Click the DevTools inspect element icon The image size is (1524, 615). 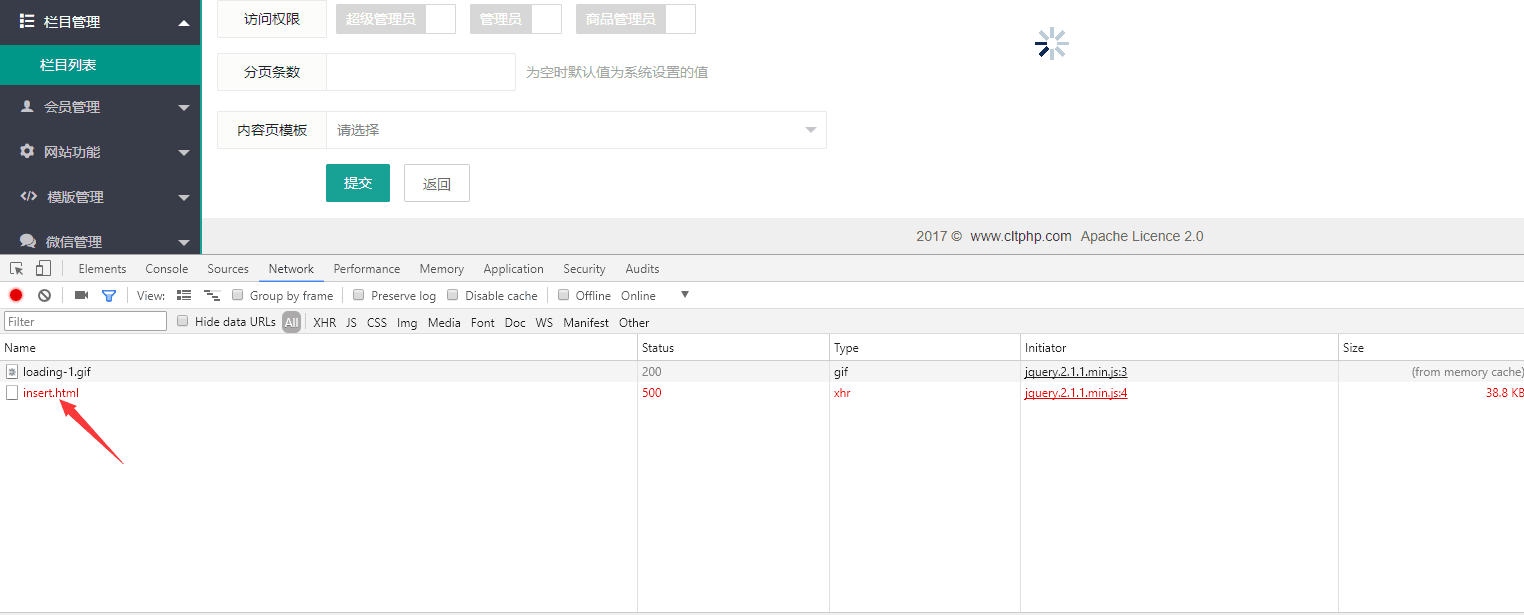point(17,268)
